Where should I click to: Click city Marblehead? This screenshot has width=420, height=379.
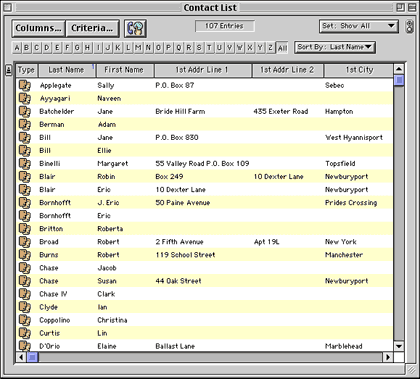pyautogui.click(x=344, y=346)
